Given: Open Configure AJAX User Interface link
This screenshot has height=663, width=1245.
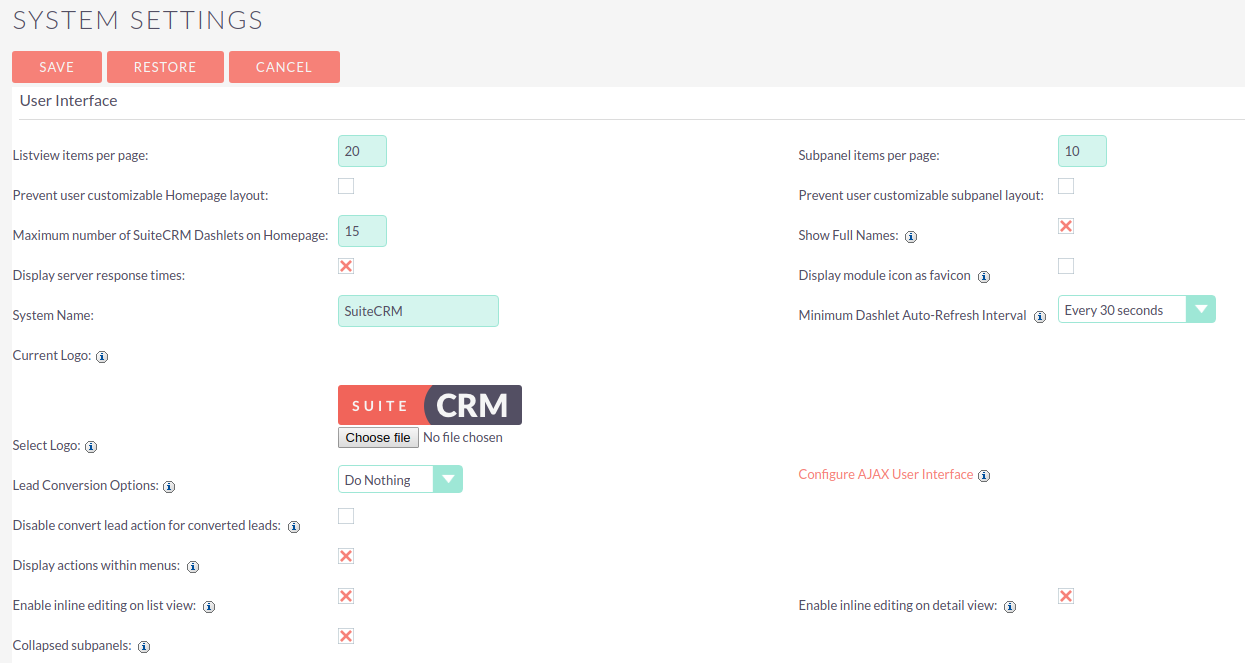Looking at the screenshot, I should click(885, 475).
